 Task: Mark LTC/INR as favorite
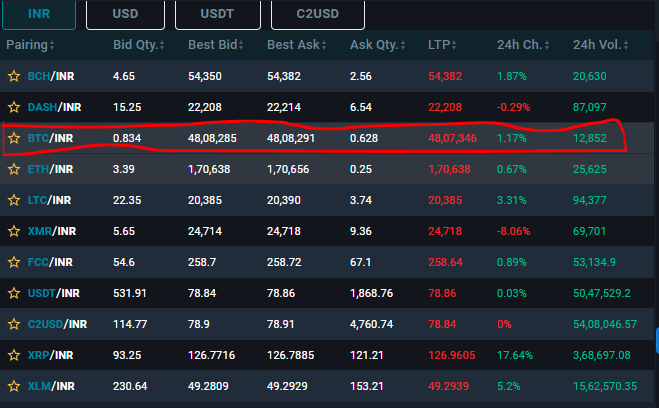click(14, 200)
